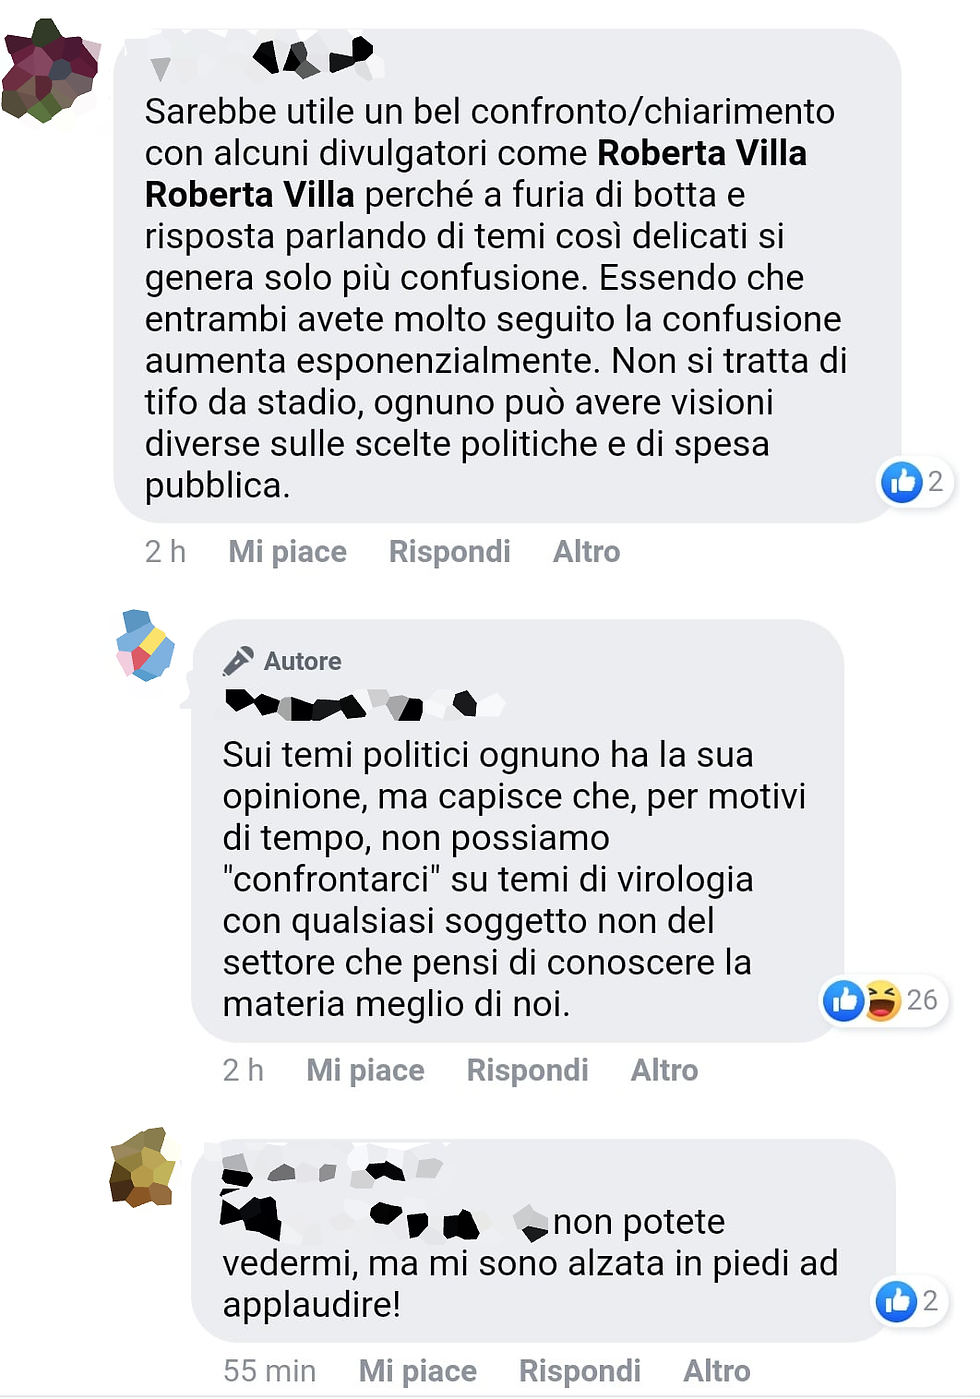Like the author's reply with Mi piace
Viewport: 980px width, 1399px height.
[x=365, y=1071]
